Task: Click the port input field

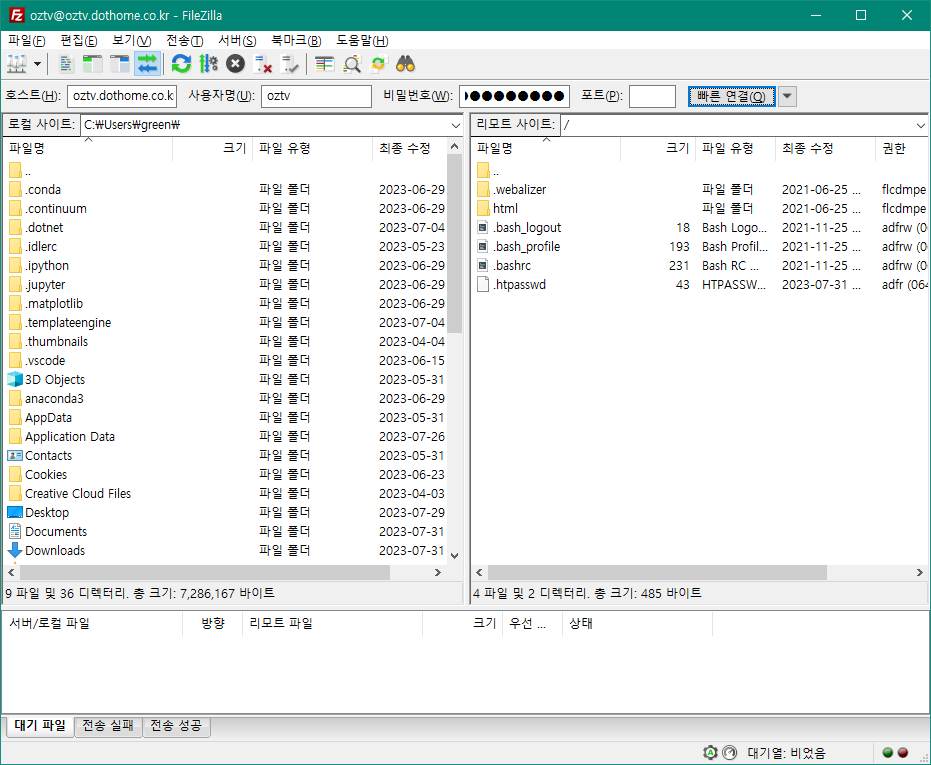Action: pyautogui.click(x=652, y=96)
